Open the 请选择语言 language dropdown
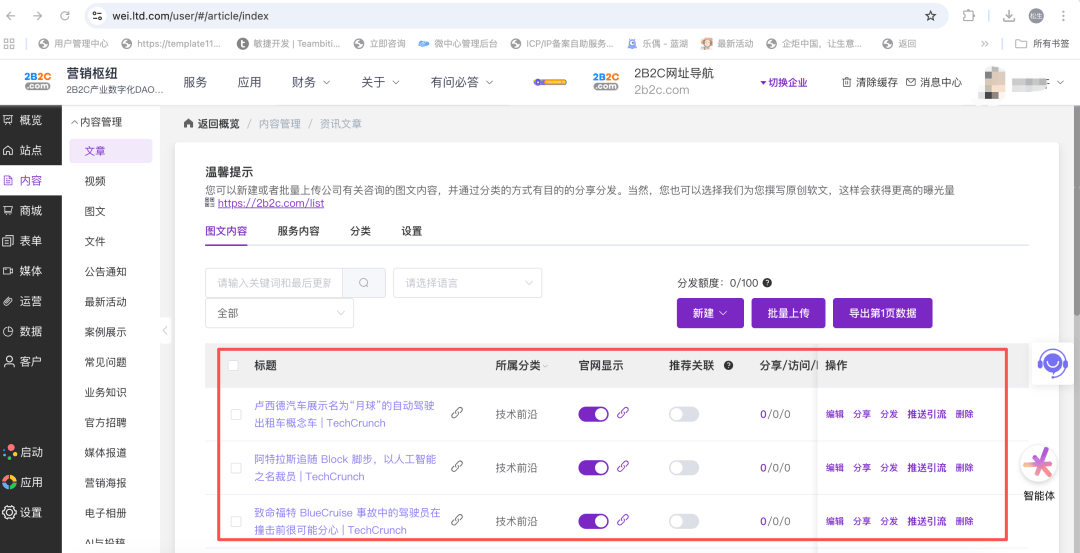The height and width of the screenshot is (553, 1080). pyautogui.click(x=467, y=283)
